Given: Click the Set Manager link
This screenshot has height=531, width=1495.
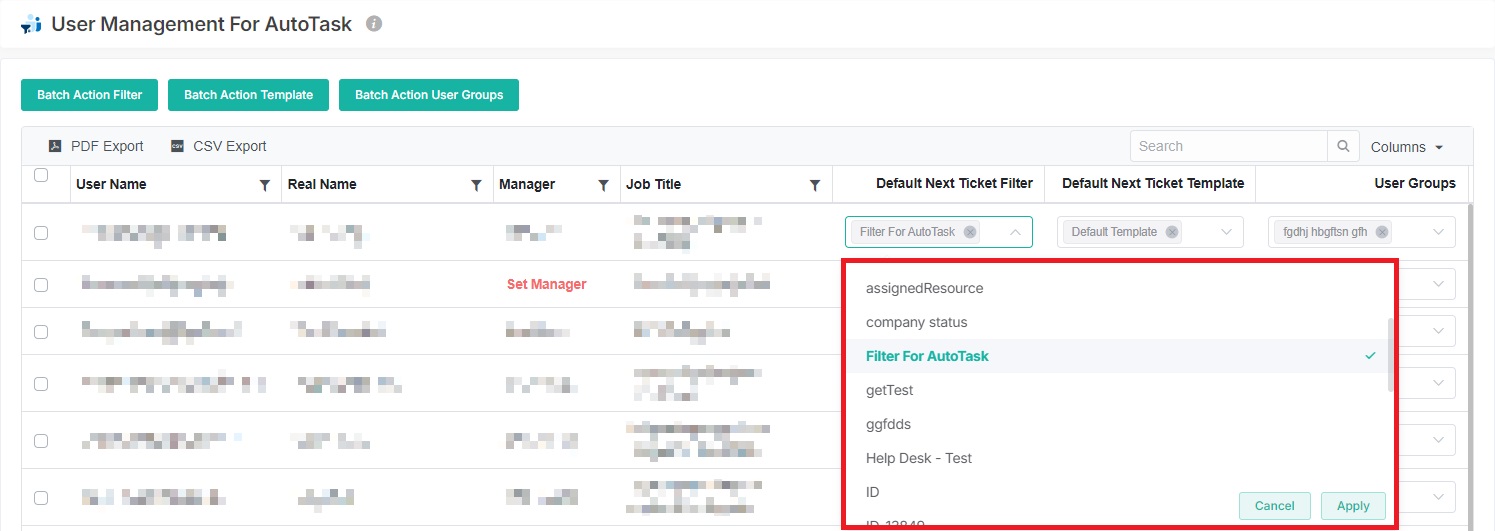Looking at the screenshot, I should click(x=546, y=284).
